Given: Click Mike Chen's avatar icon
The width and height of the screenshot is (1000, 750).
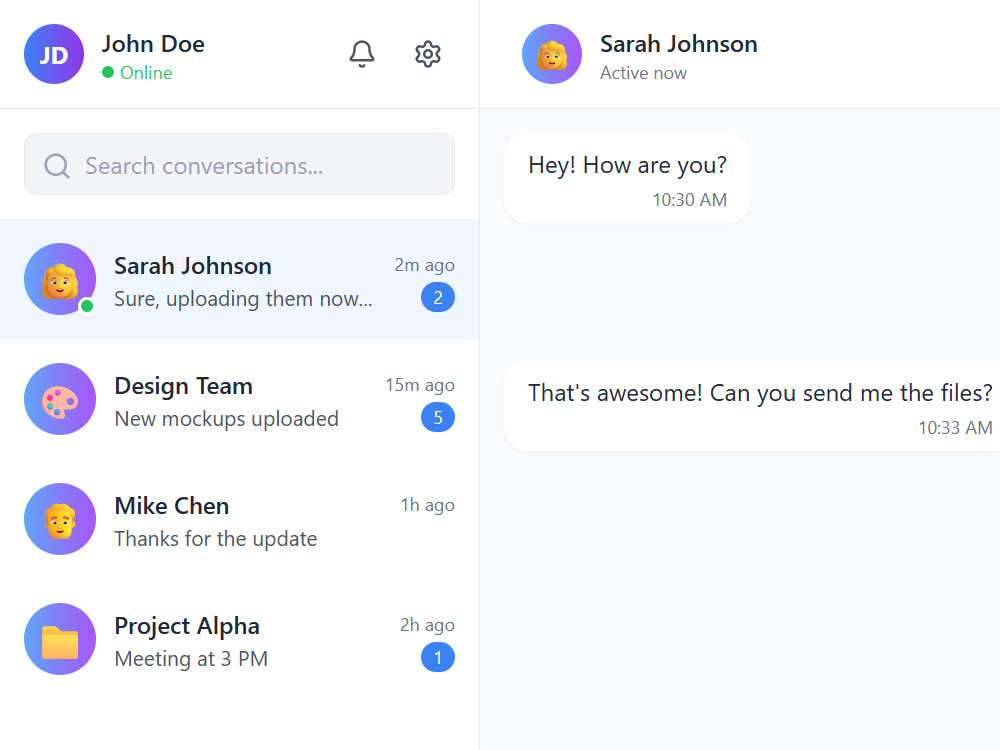Looking at the screenshot, I should 60,519.
